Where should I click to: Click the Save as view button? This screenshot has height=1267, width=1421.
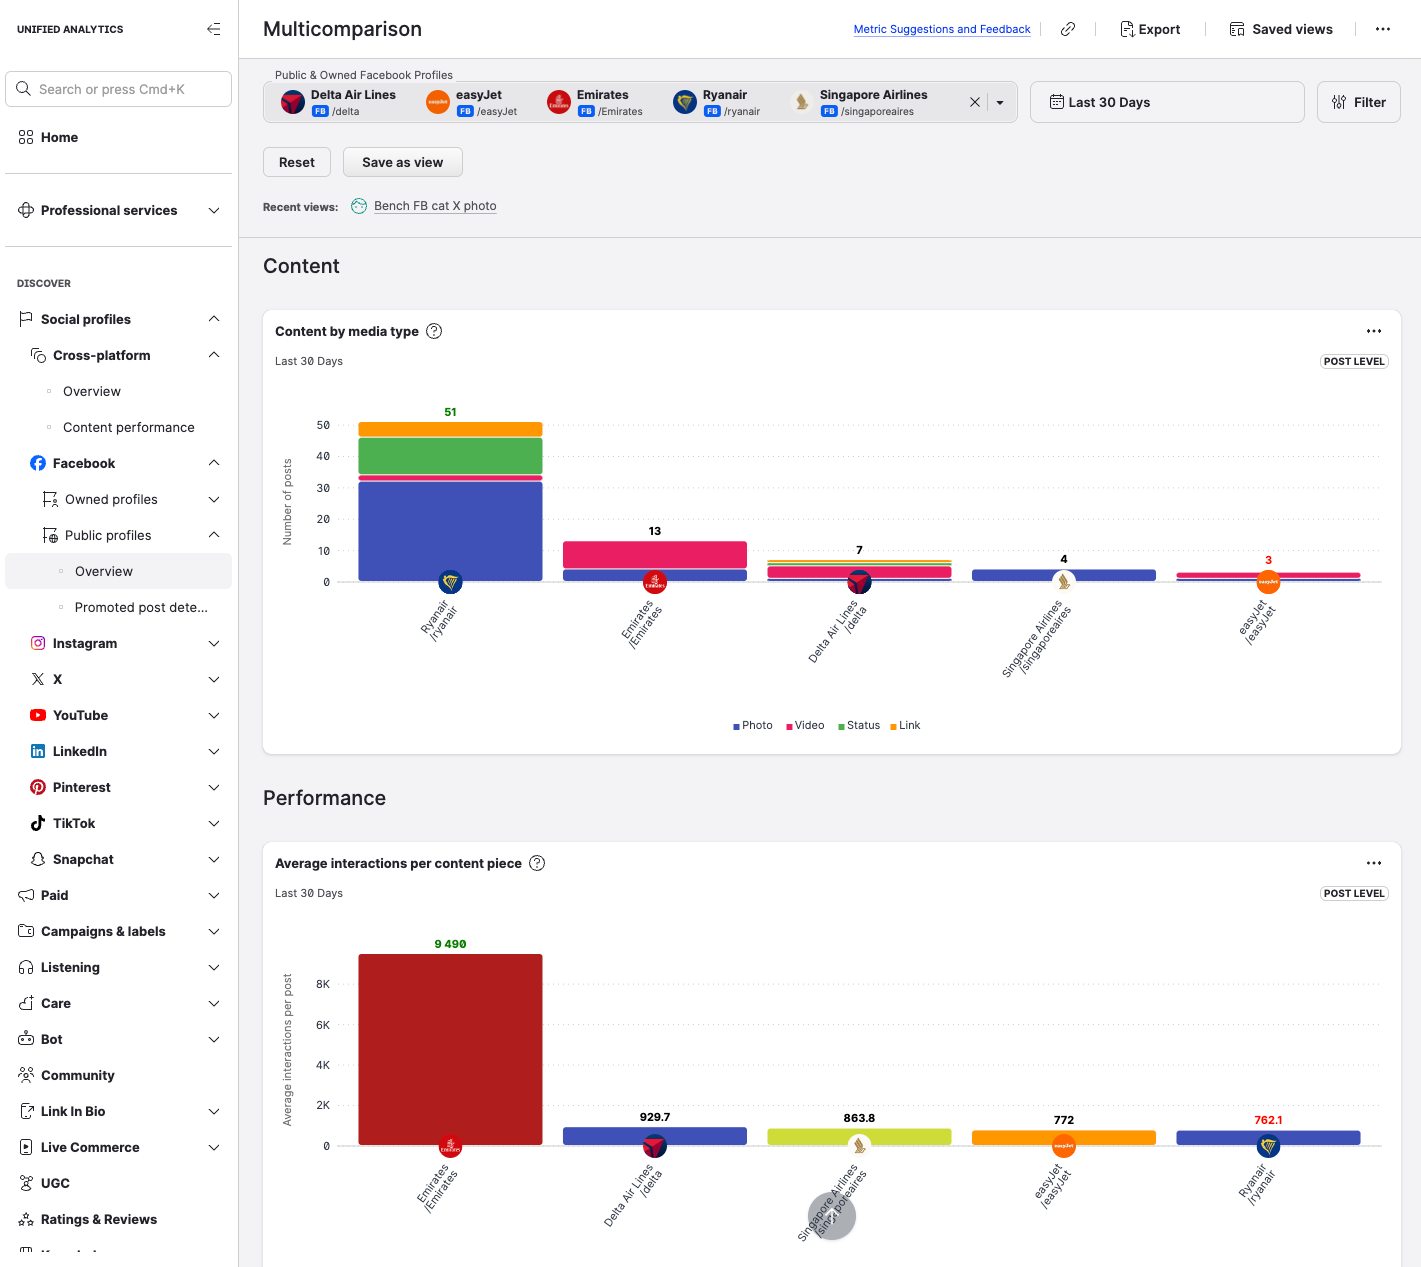[402, 162]
